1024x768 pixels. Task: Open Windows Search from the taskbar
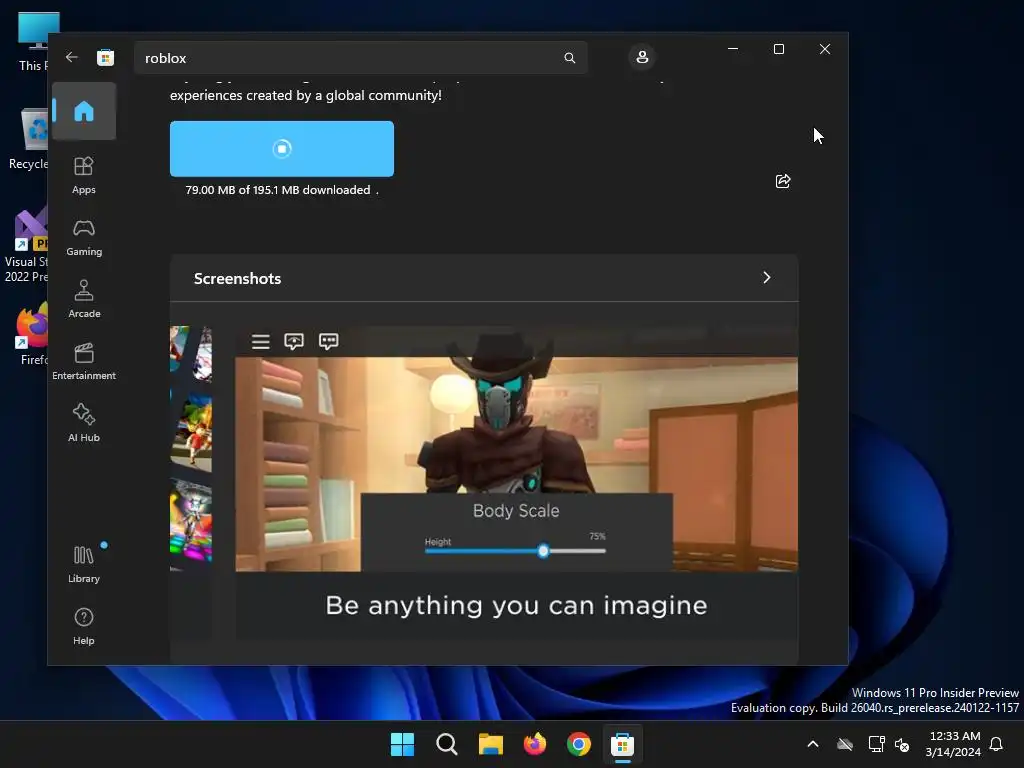pyautogui.click(x=447, y=744)
